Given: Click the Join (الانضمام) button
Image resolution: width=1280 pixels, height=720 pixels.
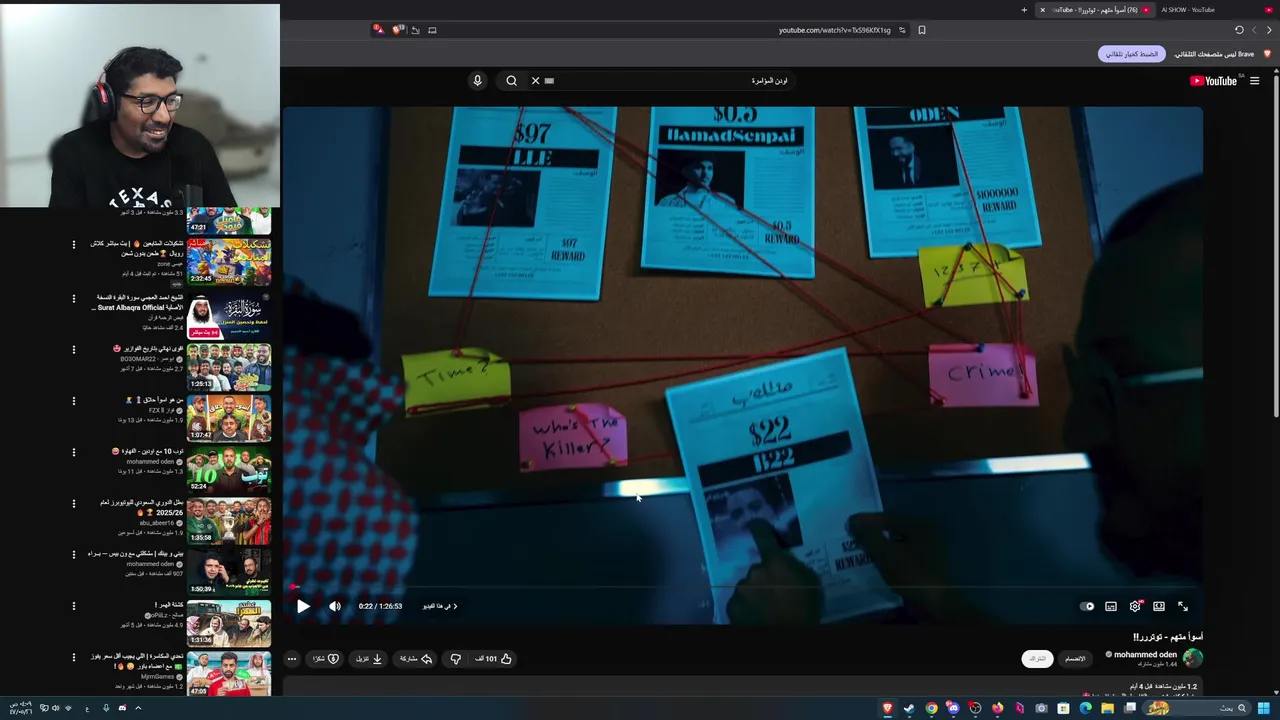Looking at the screenshot, I should click(1075, 658).
